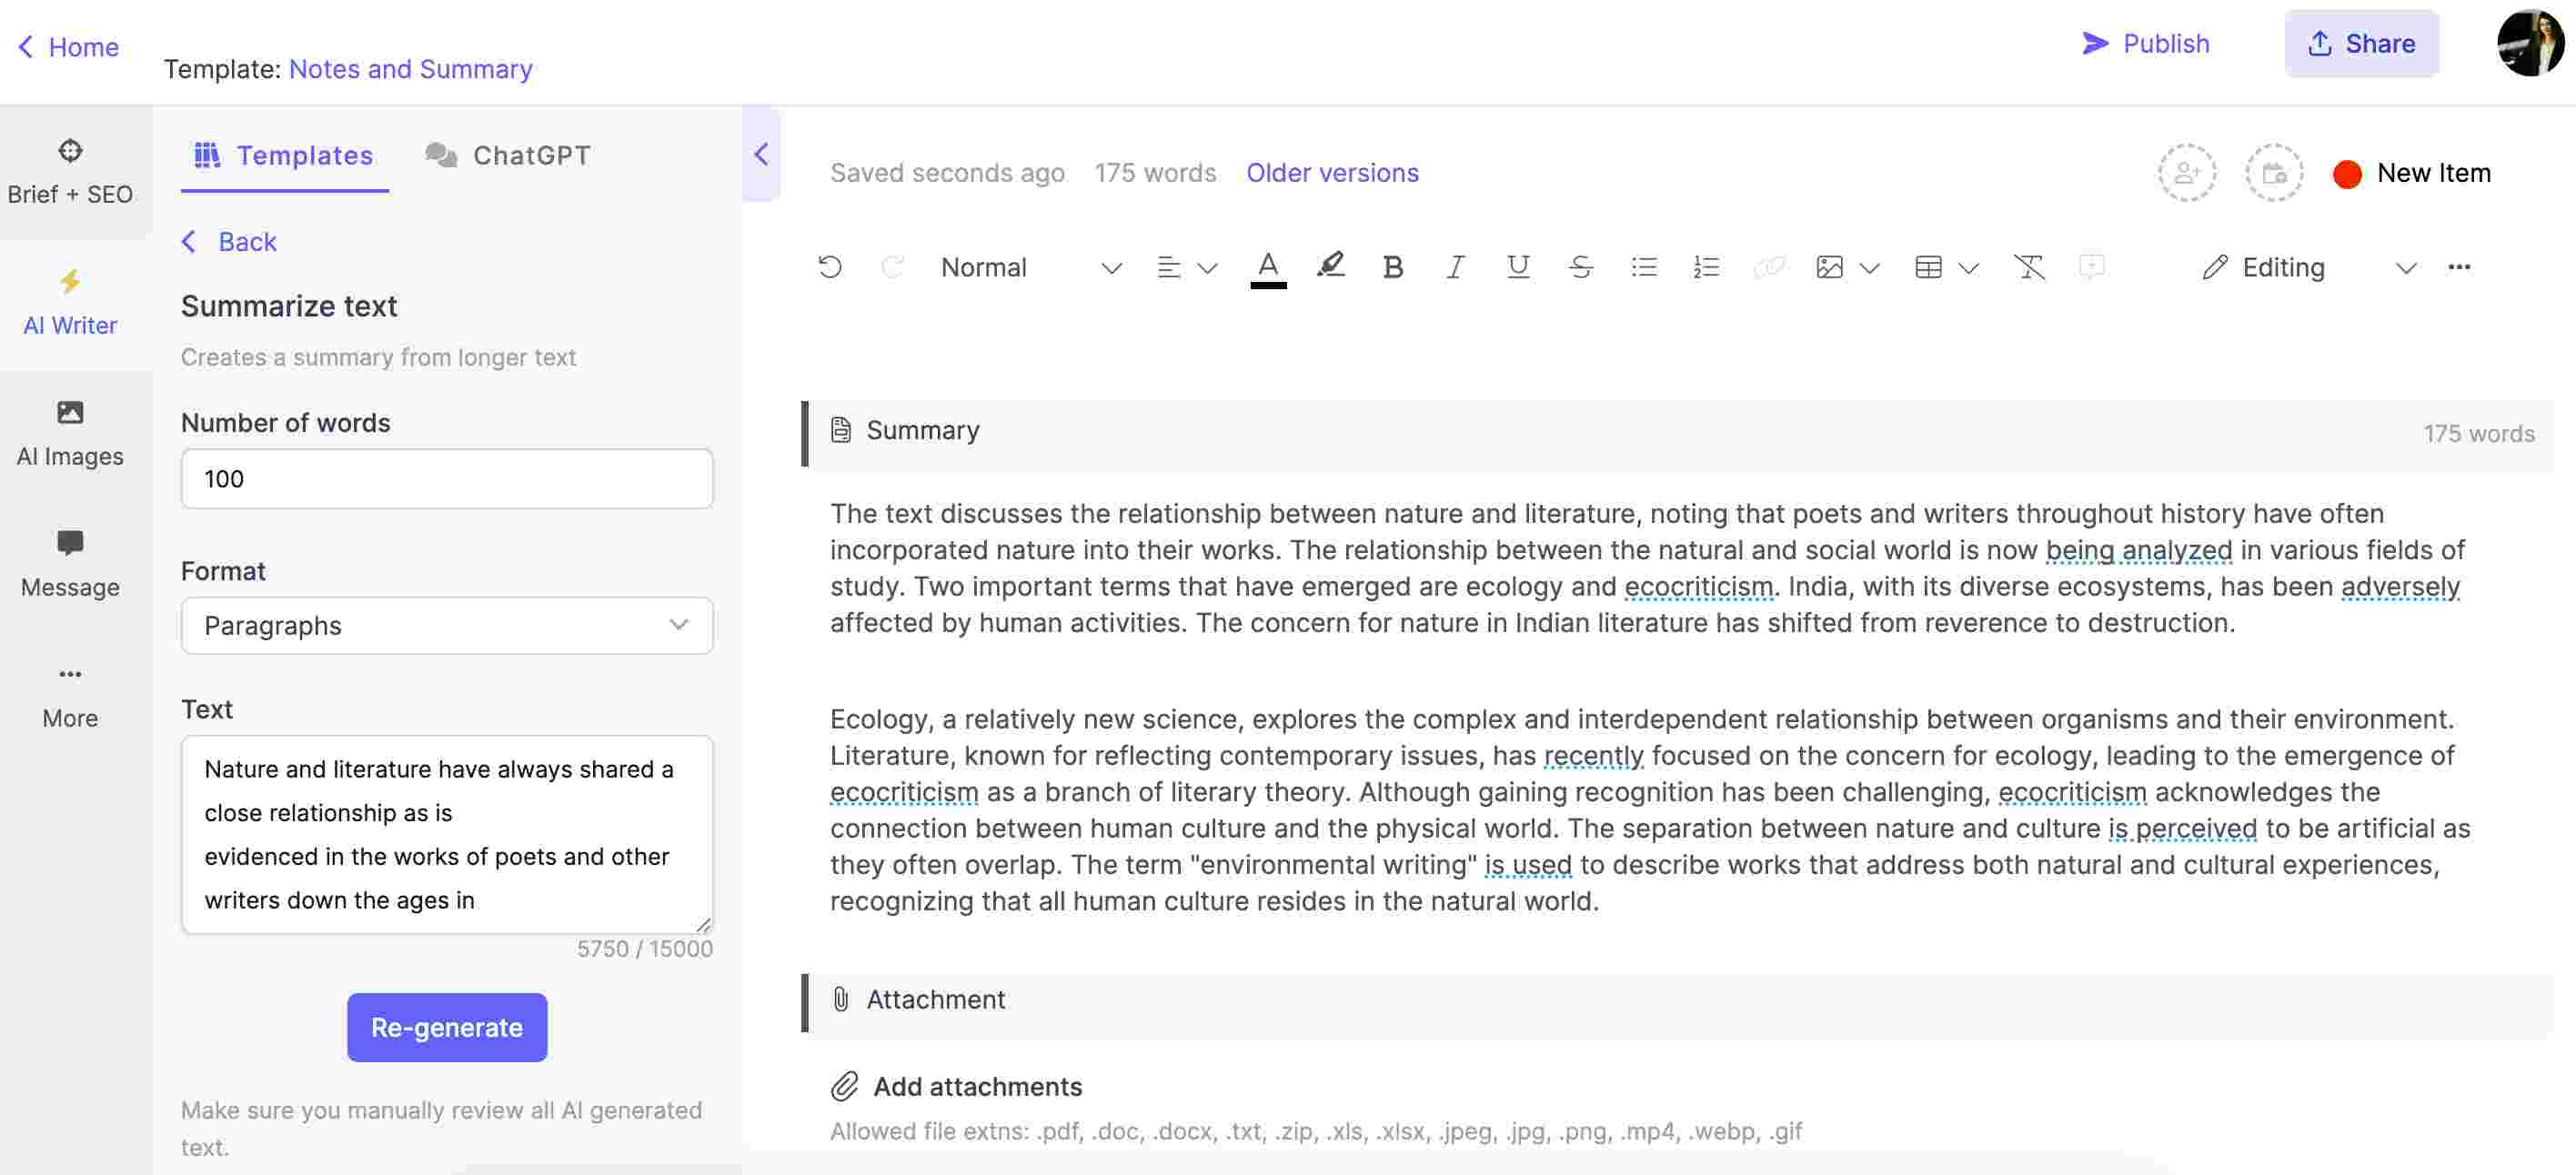The image size is (2576, 1175).
Task: Click the Re-generate button
Action: coord(445,1026)
